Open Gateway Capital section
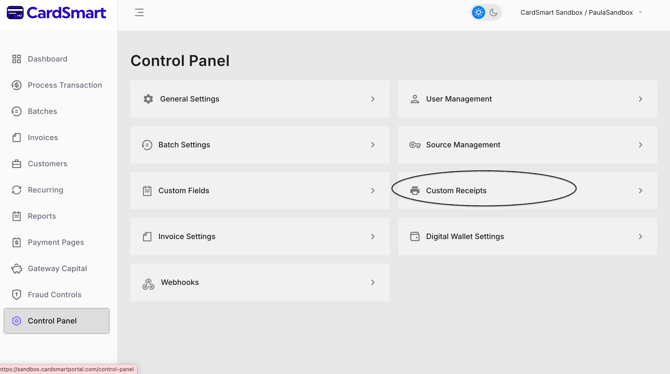This screenshot has height=374, width=670. click(57, 268)
